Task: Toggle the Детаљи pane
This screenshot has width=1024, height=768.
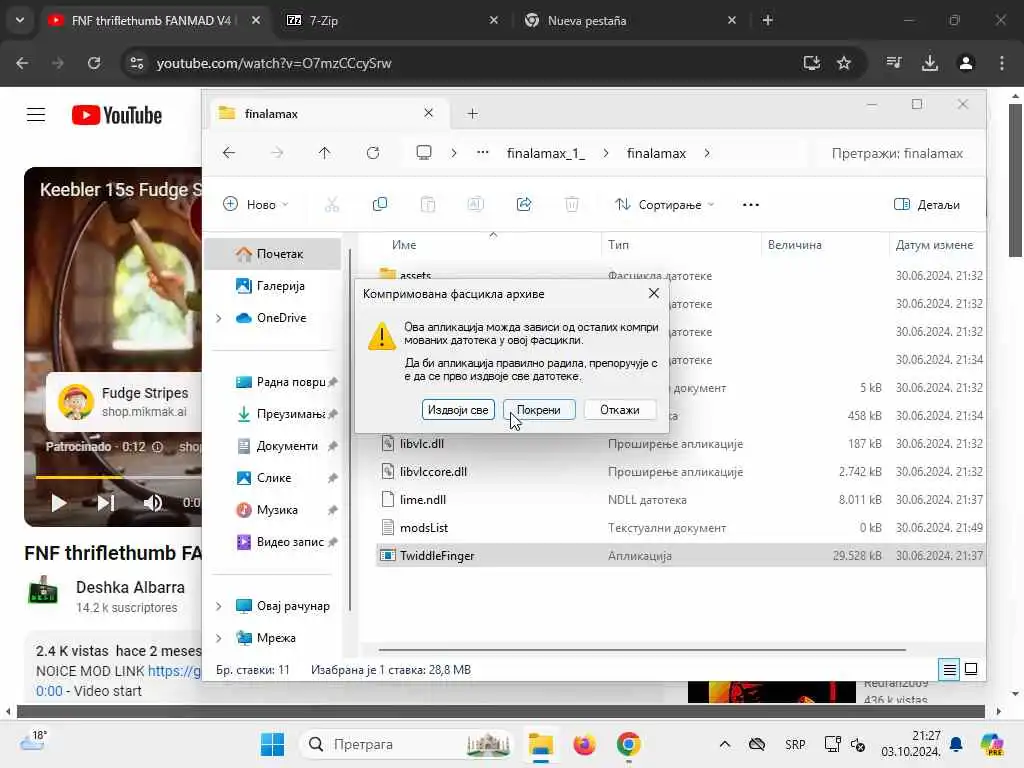Action: click(x=927, y=204)
